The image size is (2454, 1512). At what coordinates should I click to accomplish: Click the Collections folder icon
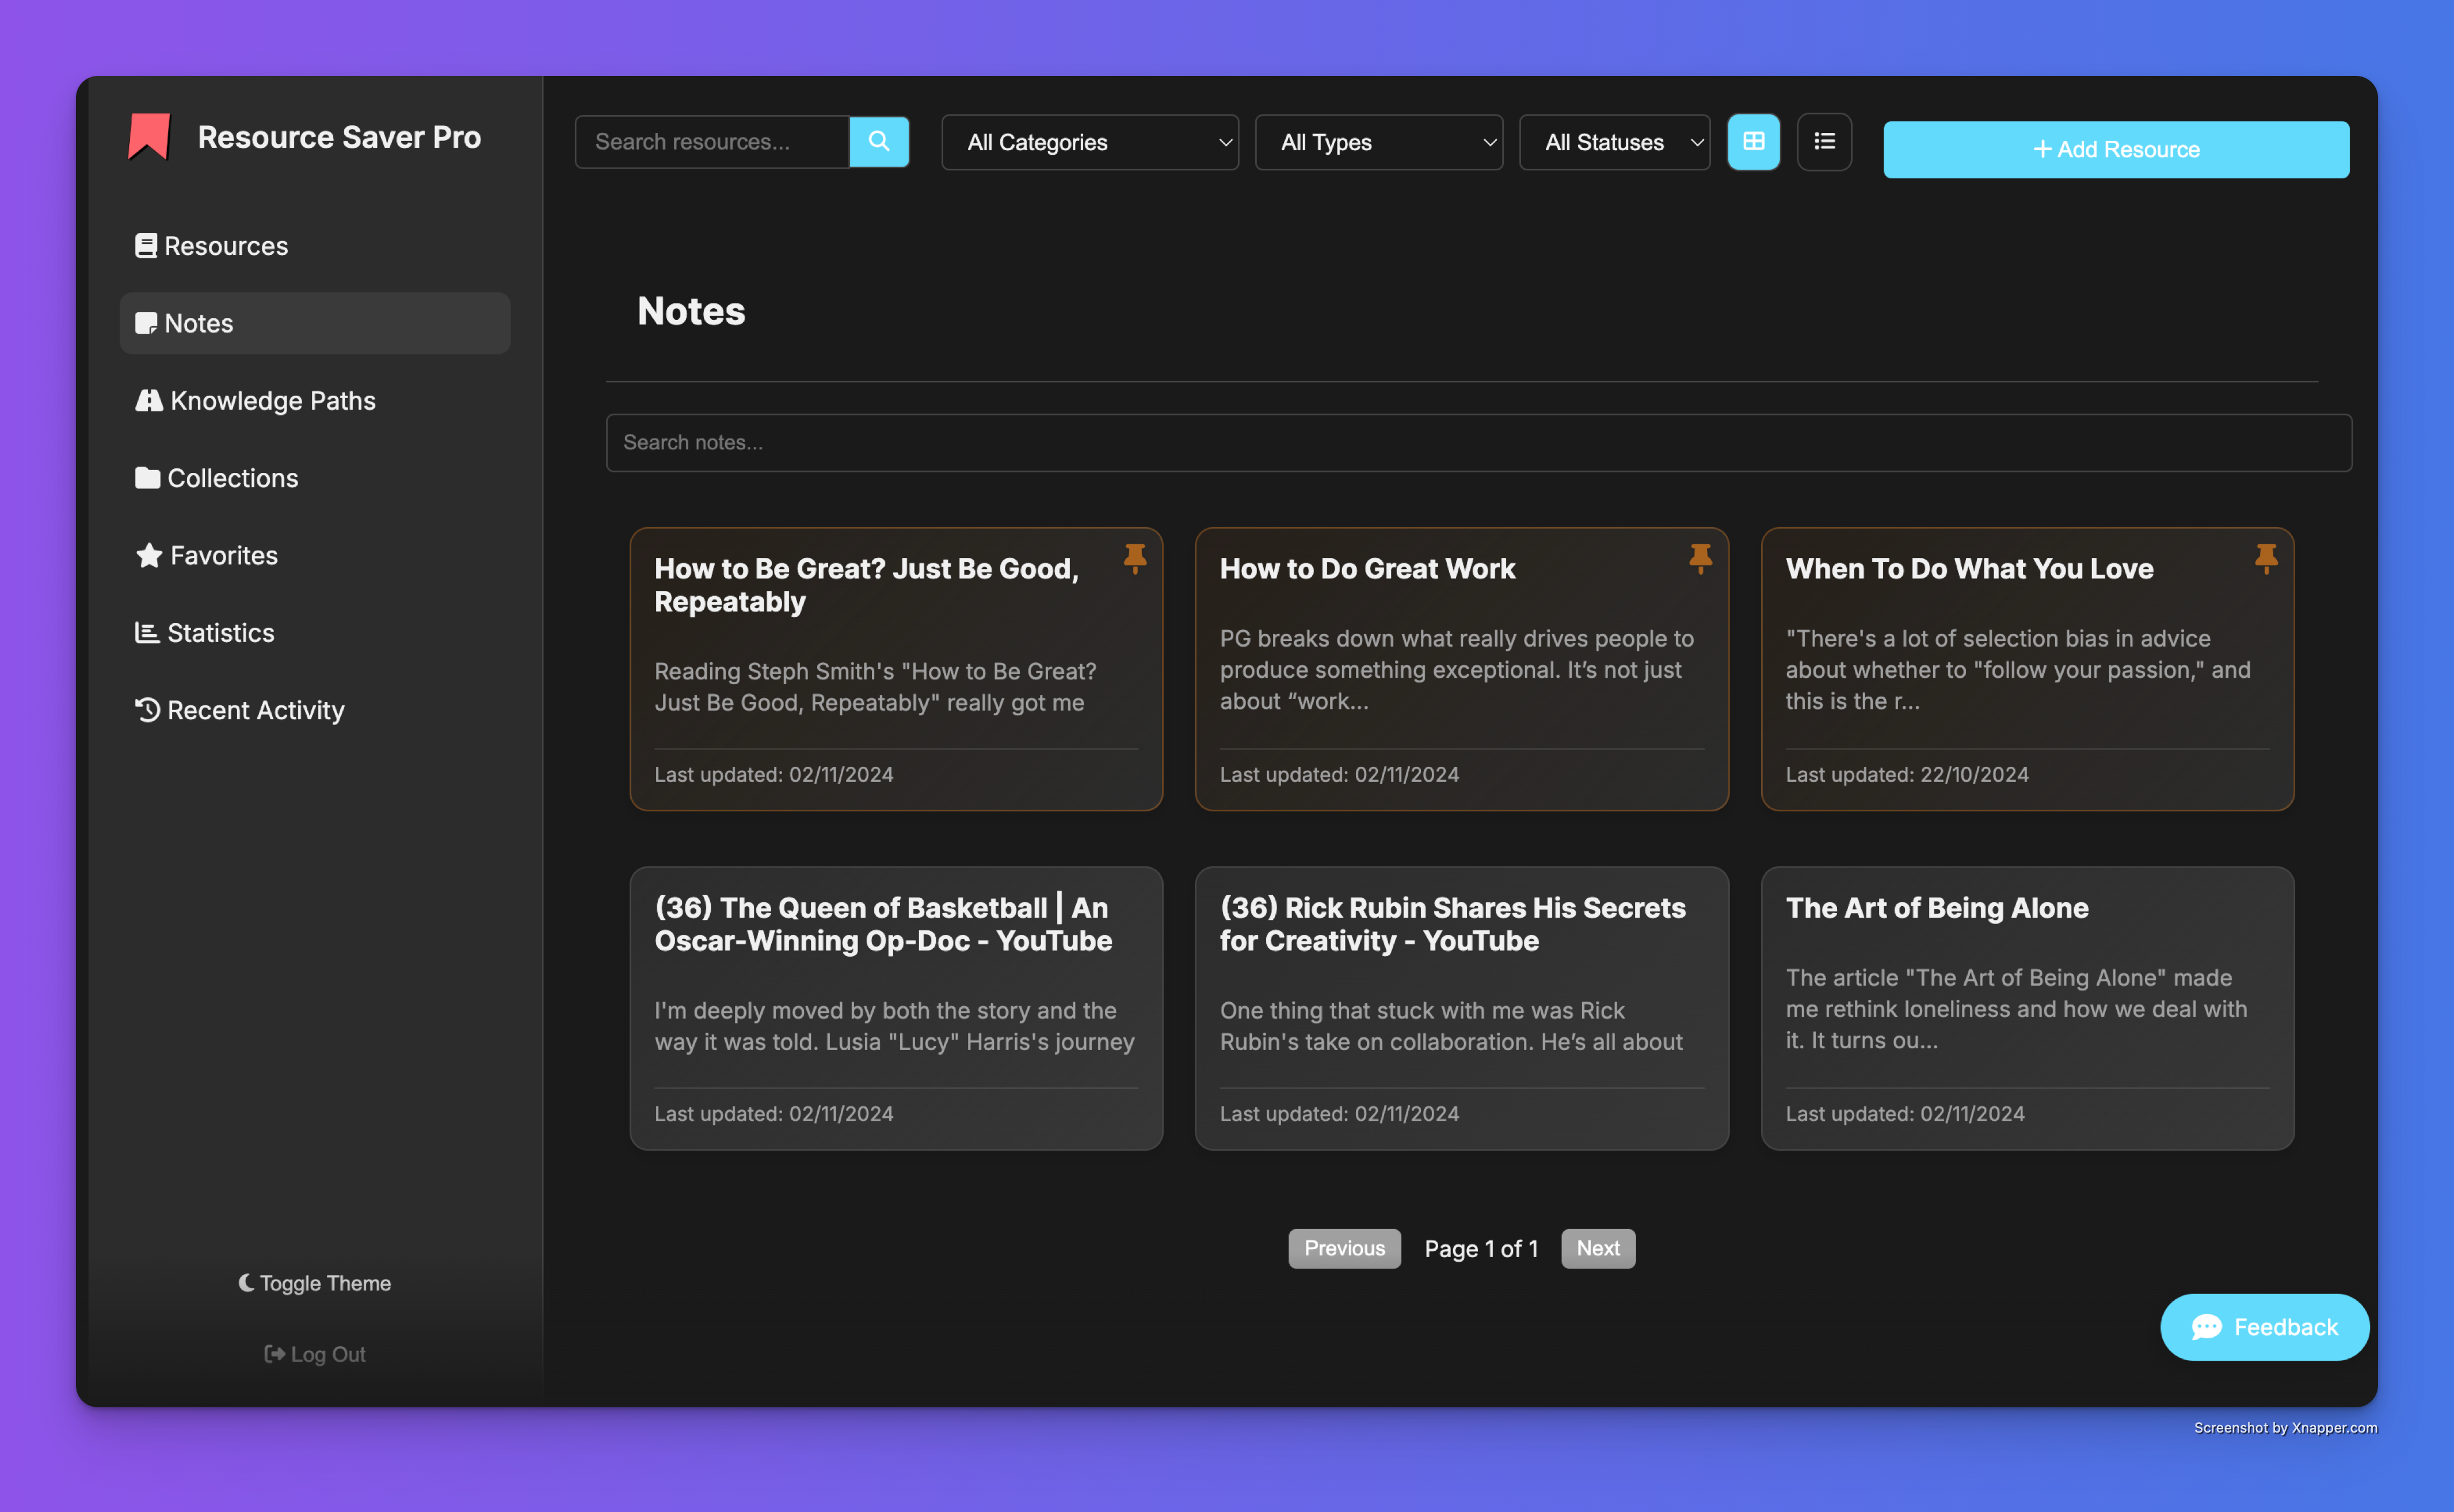(148, 478)
